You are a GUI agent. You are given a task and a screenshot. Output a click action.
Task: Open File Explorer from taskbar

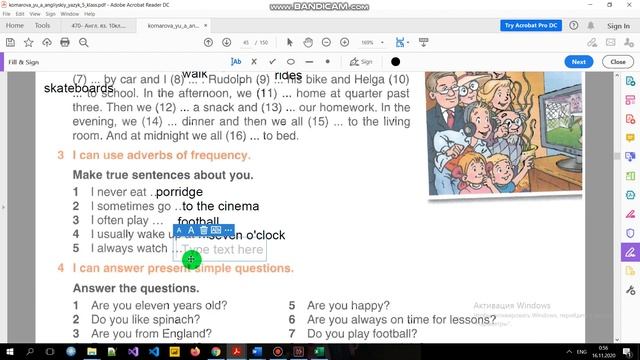(x=92, y=351)
